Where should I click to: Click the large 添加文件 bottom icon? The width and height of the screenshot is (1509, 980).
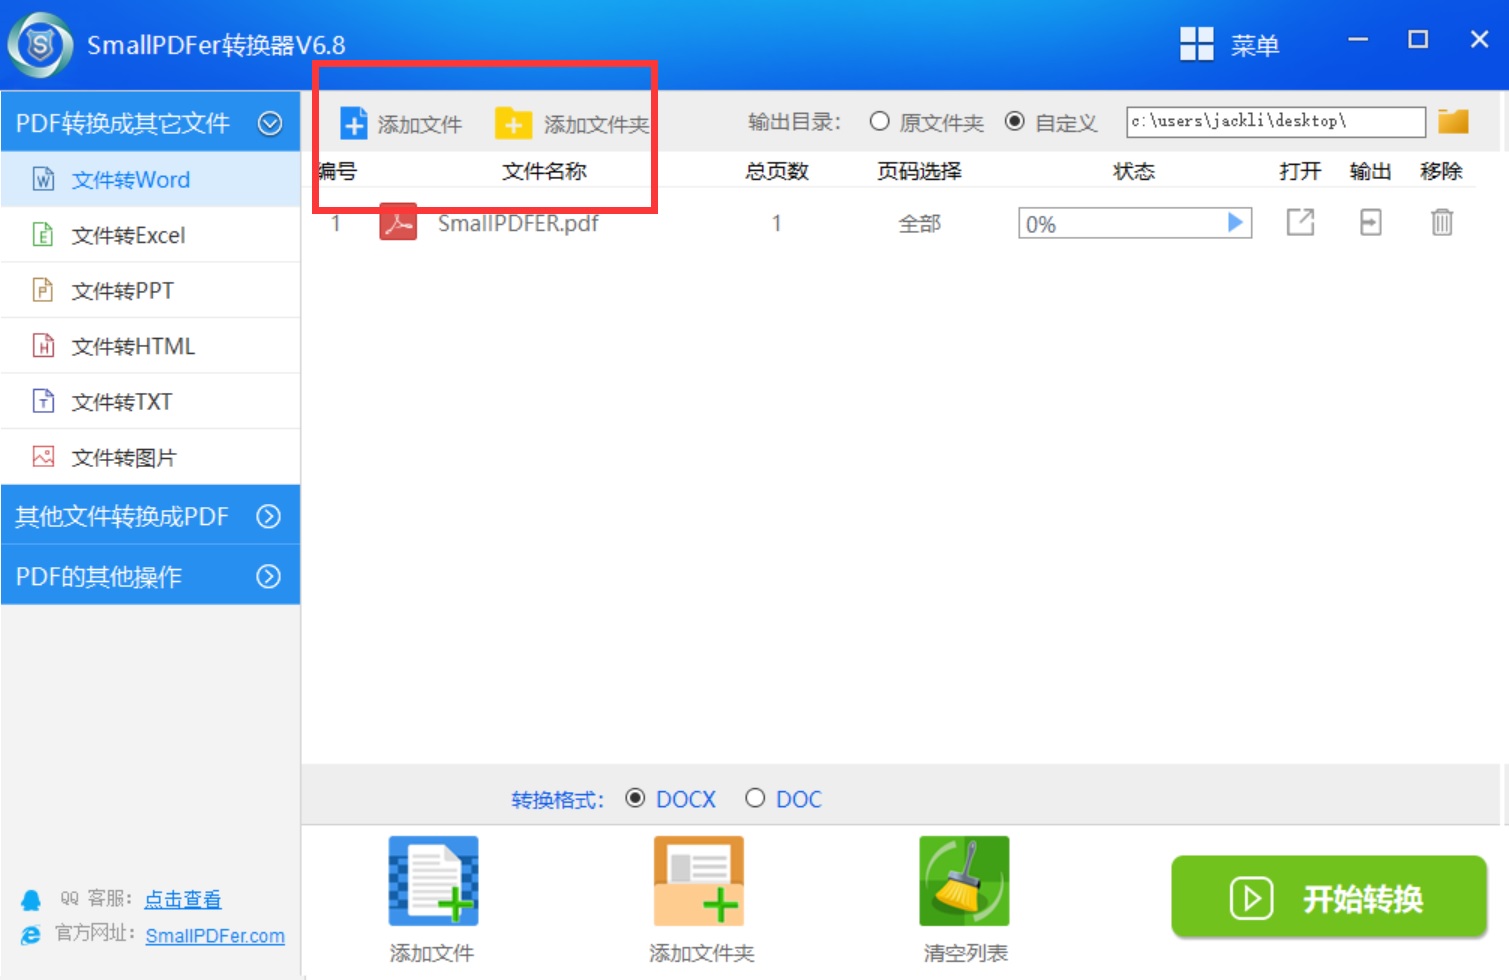click(x=433, y=881)
